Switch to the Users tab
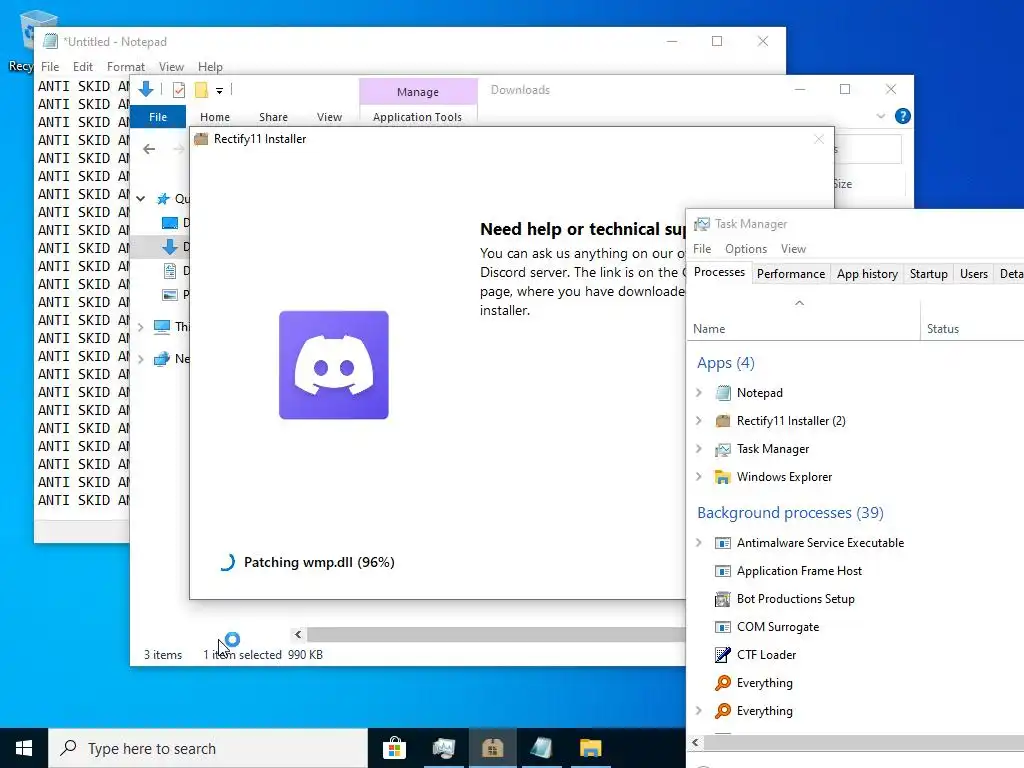Viewport: 1024px width, 768px height. [x=974, y=274]
